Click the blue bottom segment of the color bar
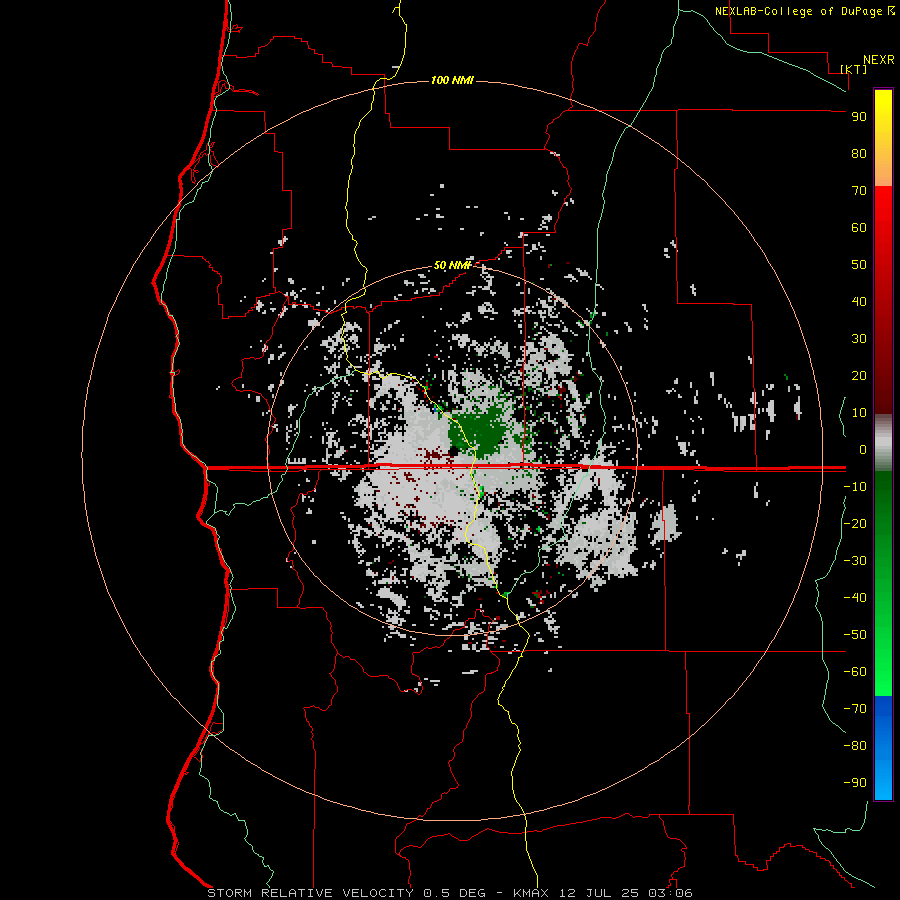The image size is (900, 900). (883, 747)
